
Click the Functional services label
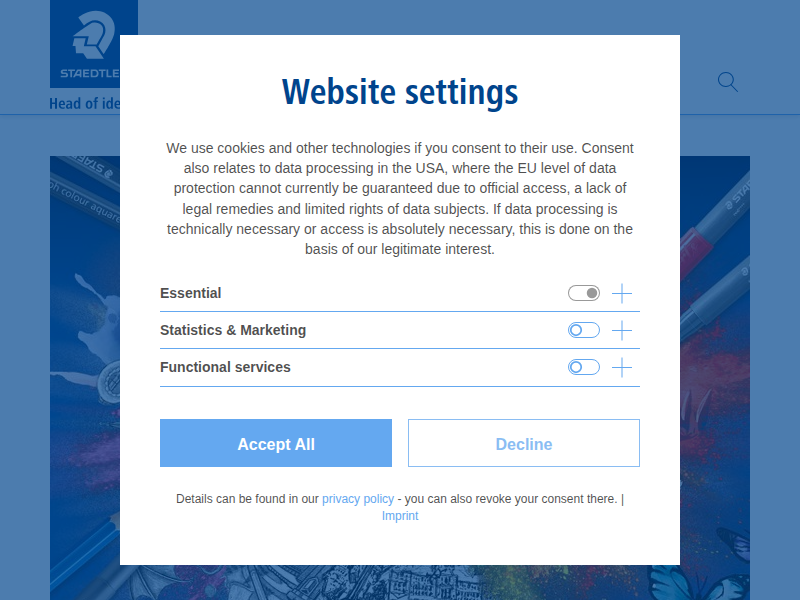tap(225, 367)
